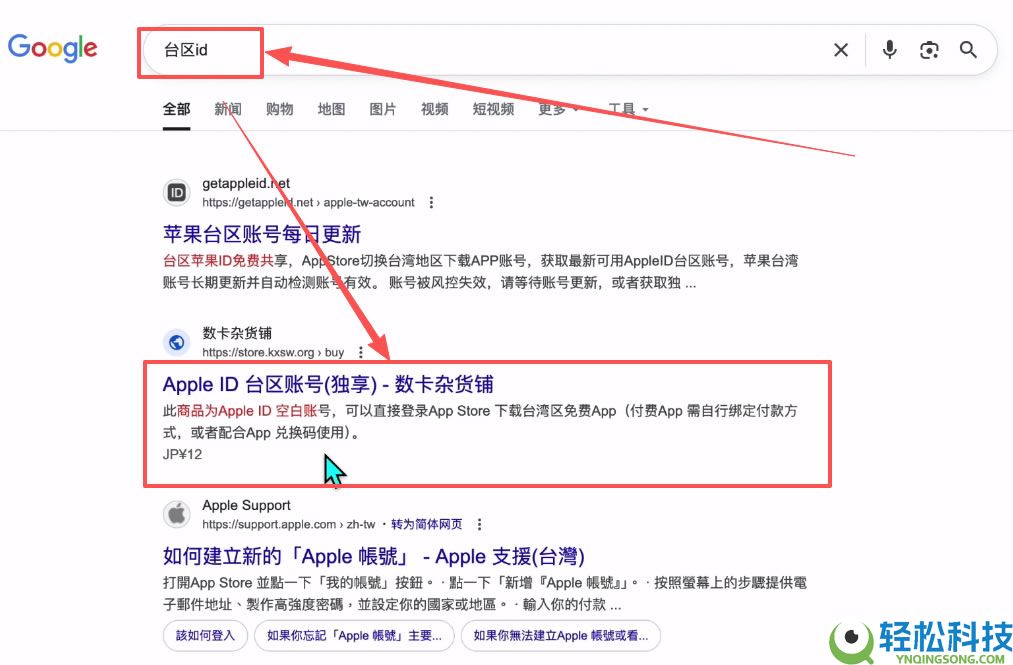The width and height of the screenshot is (1013, 665).
Task: Switch to the 购物 tab
Action: coord(279,109)
